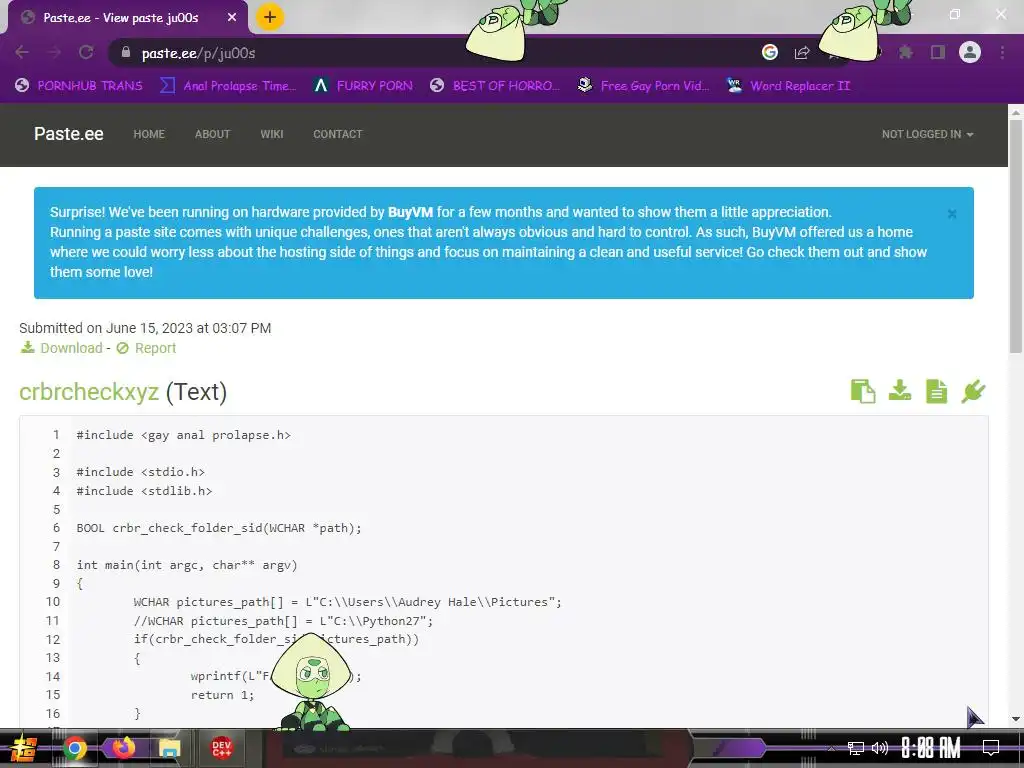Screen dimensions: 1024x768
Task: Click the green download arrow icon
Action: pos(900,391)
